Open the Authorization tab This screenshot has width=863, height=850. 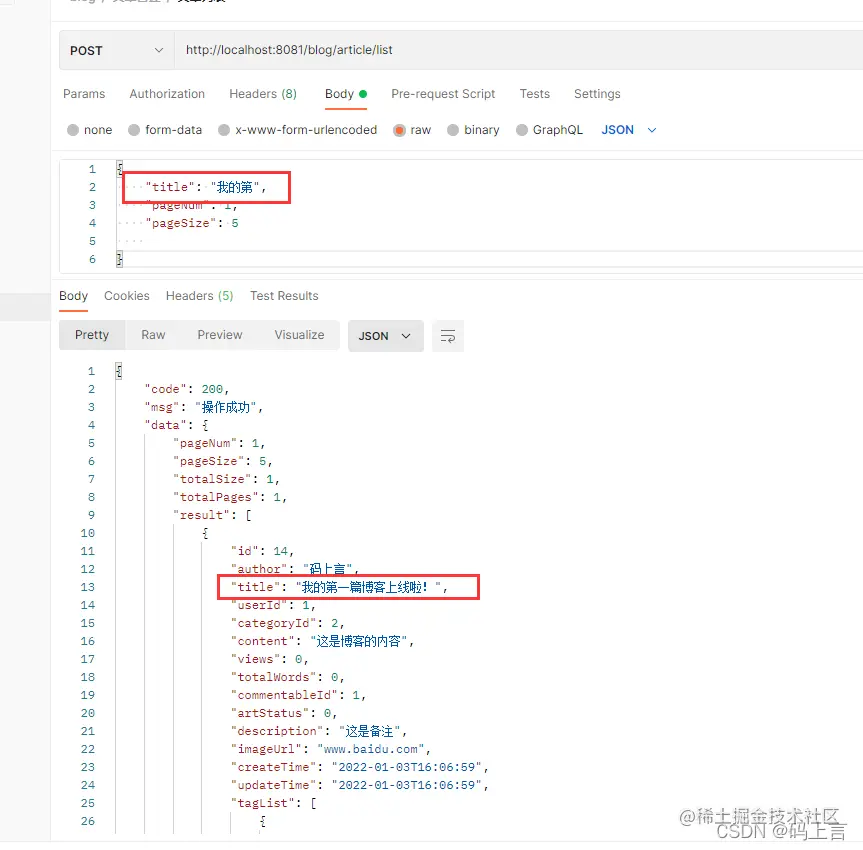pyautogui.click(x=167, y=94)
